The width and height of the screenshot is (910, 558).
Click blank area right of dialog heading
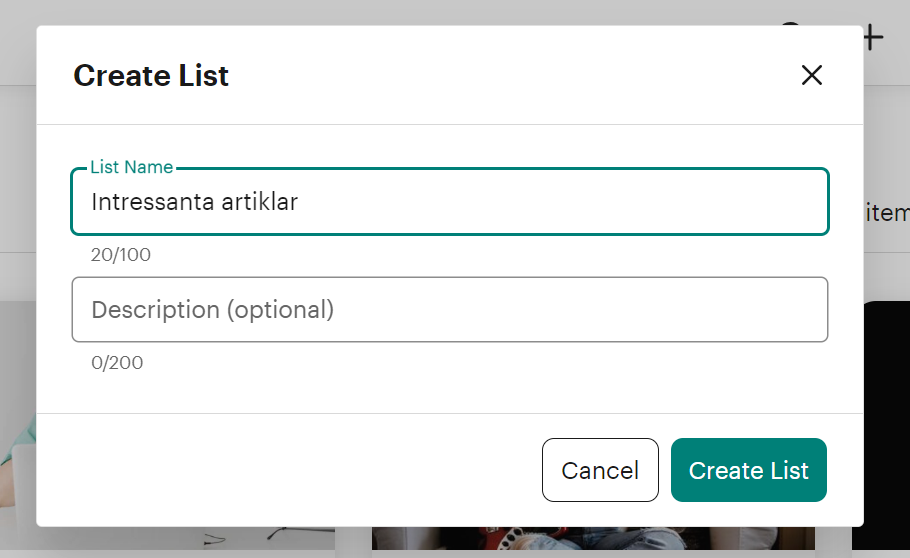click(x=511, y=75)
